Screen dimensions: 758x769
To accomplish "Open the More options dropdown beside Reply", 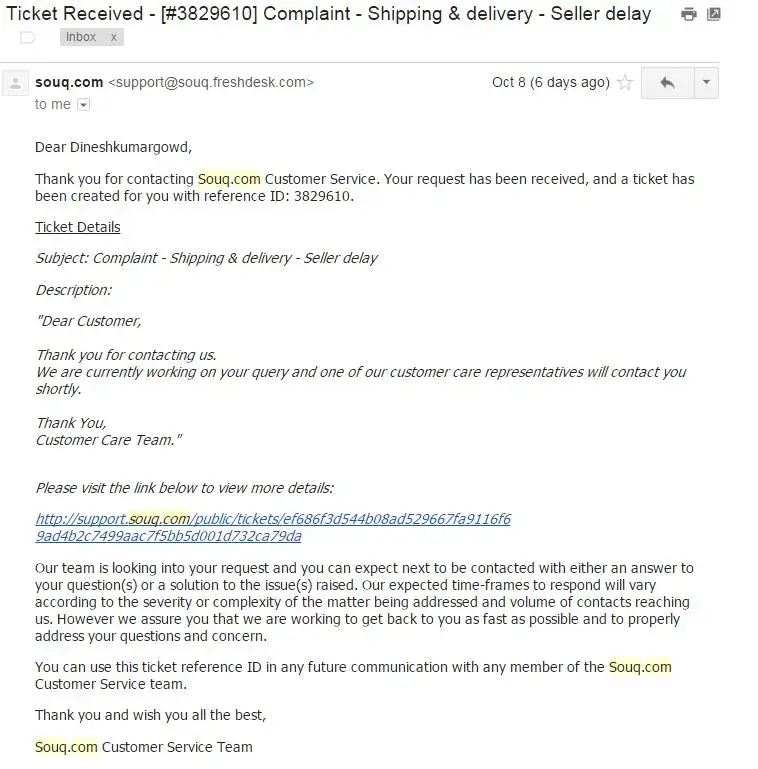I will [x=706, y=83].
